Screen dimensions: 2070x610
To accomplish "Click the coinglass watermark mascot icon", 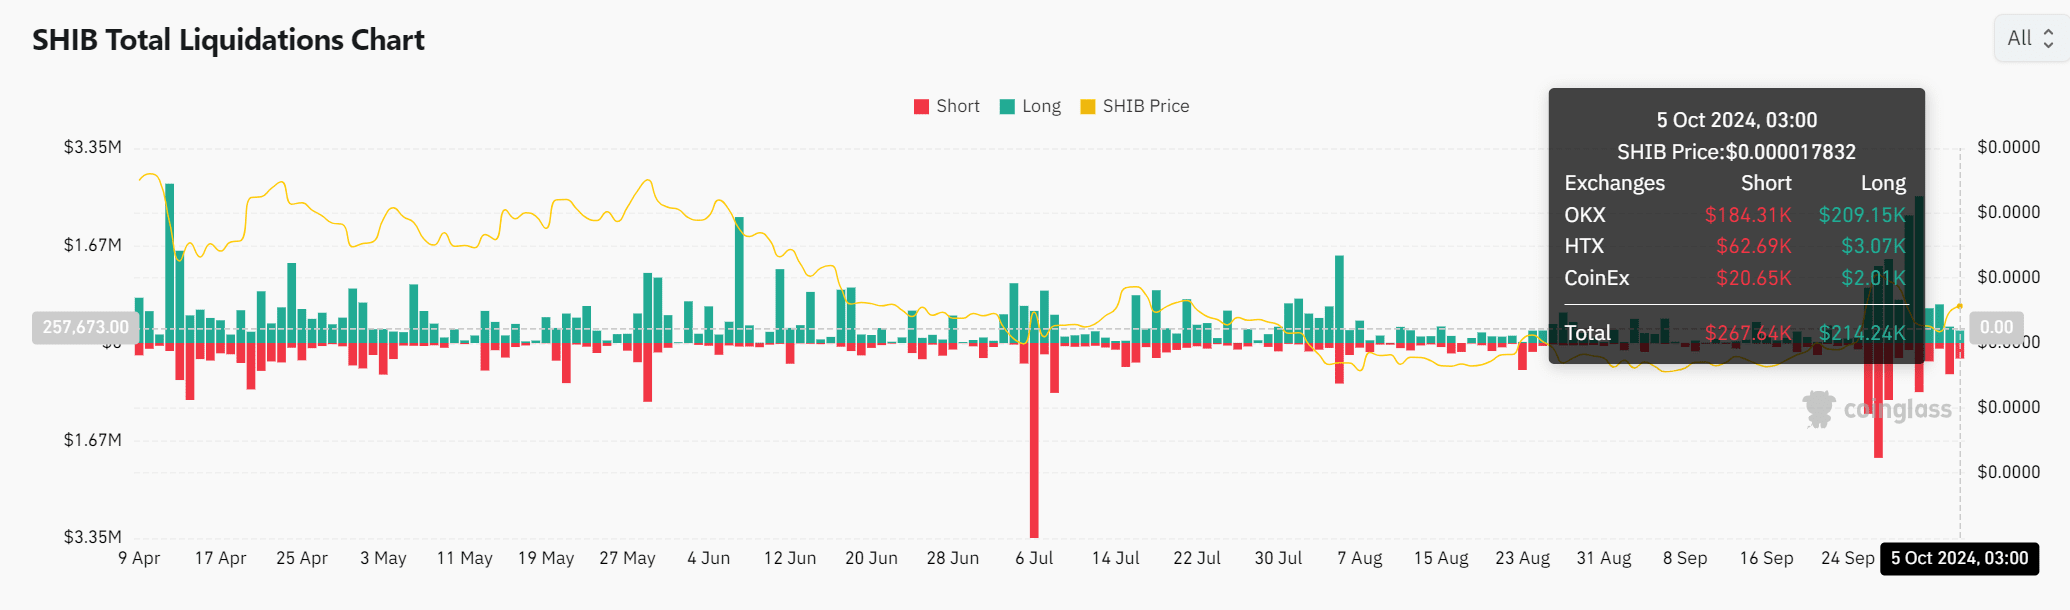I will (x=1819, y=409).
